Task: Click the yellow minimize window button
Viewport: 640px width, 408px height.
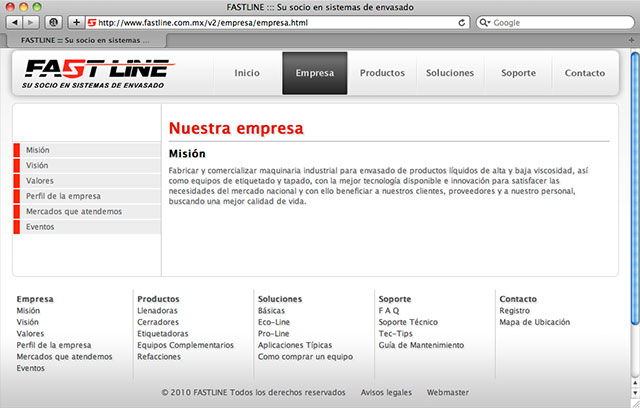Action: pyautogui.click(x=24, y=7)
